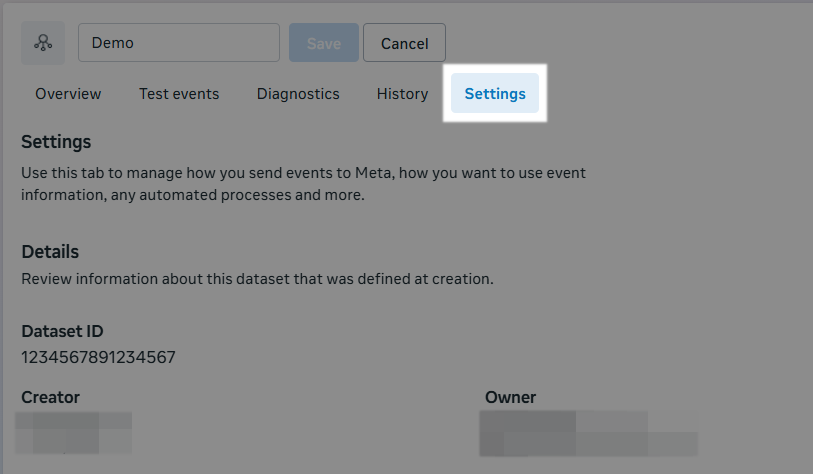View the History tab
The height and width of the screenshot is (474, 813).
pyautogui.click(x=402, y=94)
